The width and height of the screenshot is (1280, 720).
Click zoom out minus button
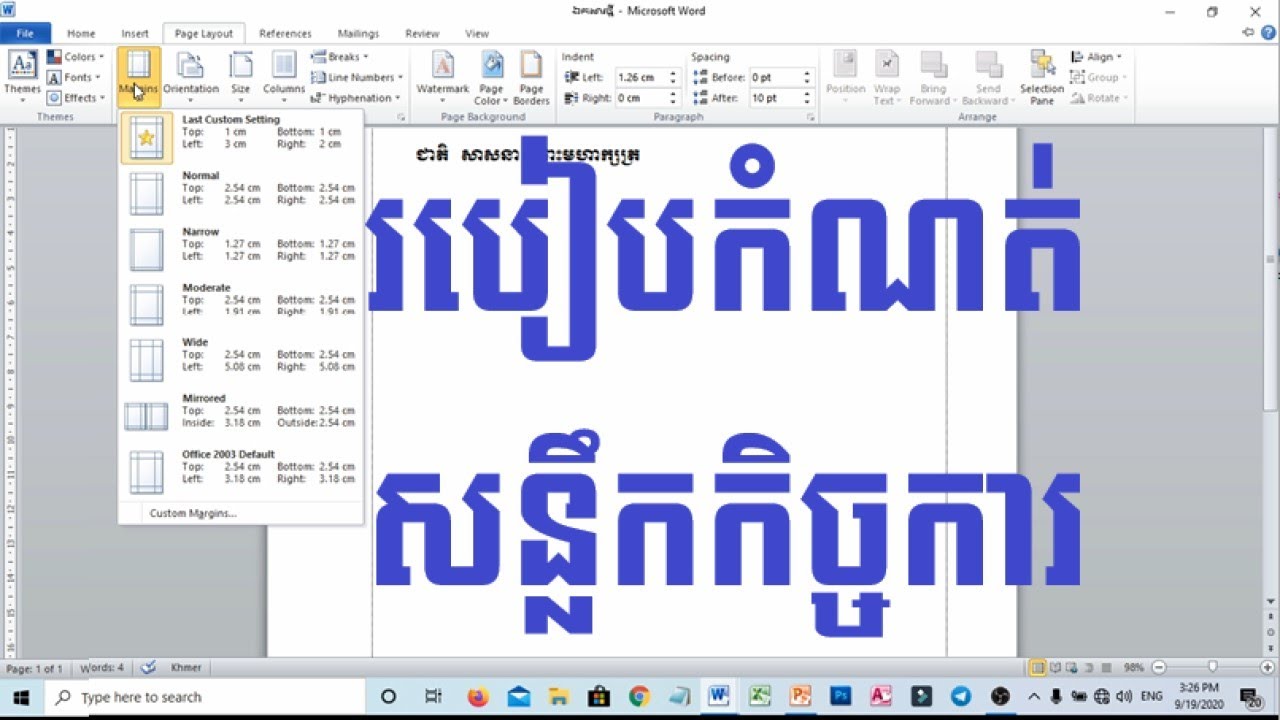click(x=1158, y=667)
